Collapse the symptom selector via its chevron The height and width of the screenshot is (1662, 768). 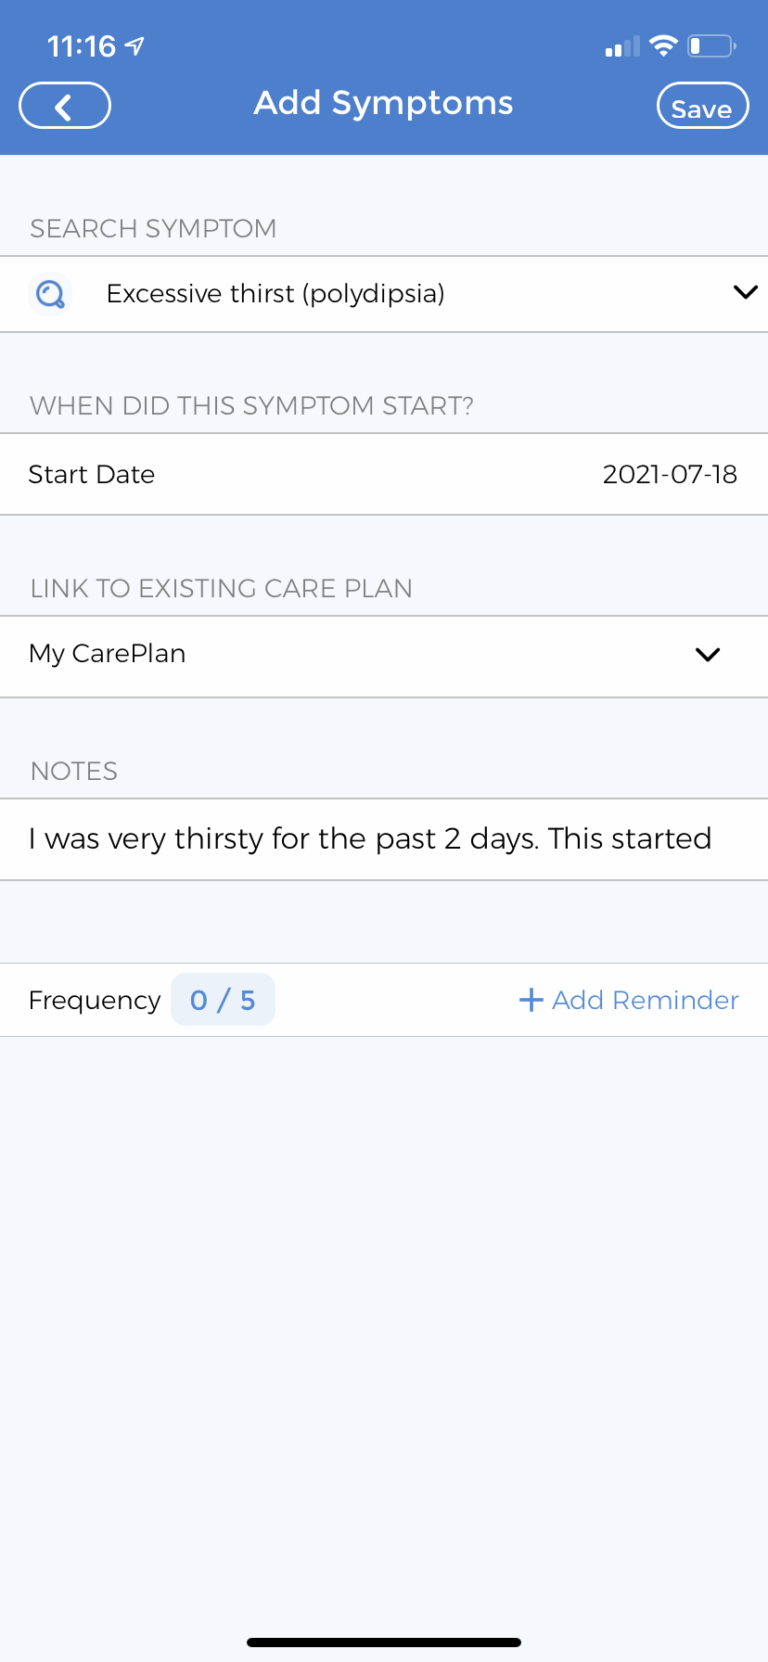tap(744, 292)
